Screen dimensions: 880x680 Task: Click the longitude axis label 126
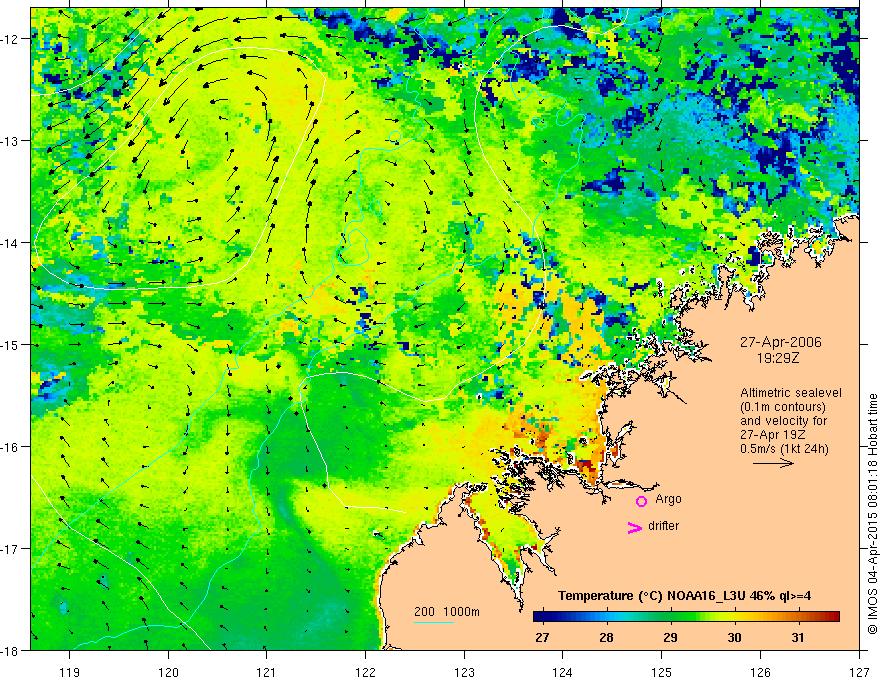click(x=760, y=672)
